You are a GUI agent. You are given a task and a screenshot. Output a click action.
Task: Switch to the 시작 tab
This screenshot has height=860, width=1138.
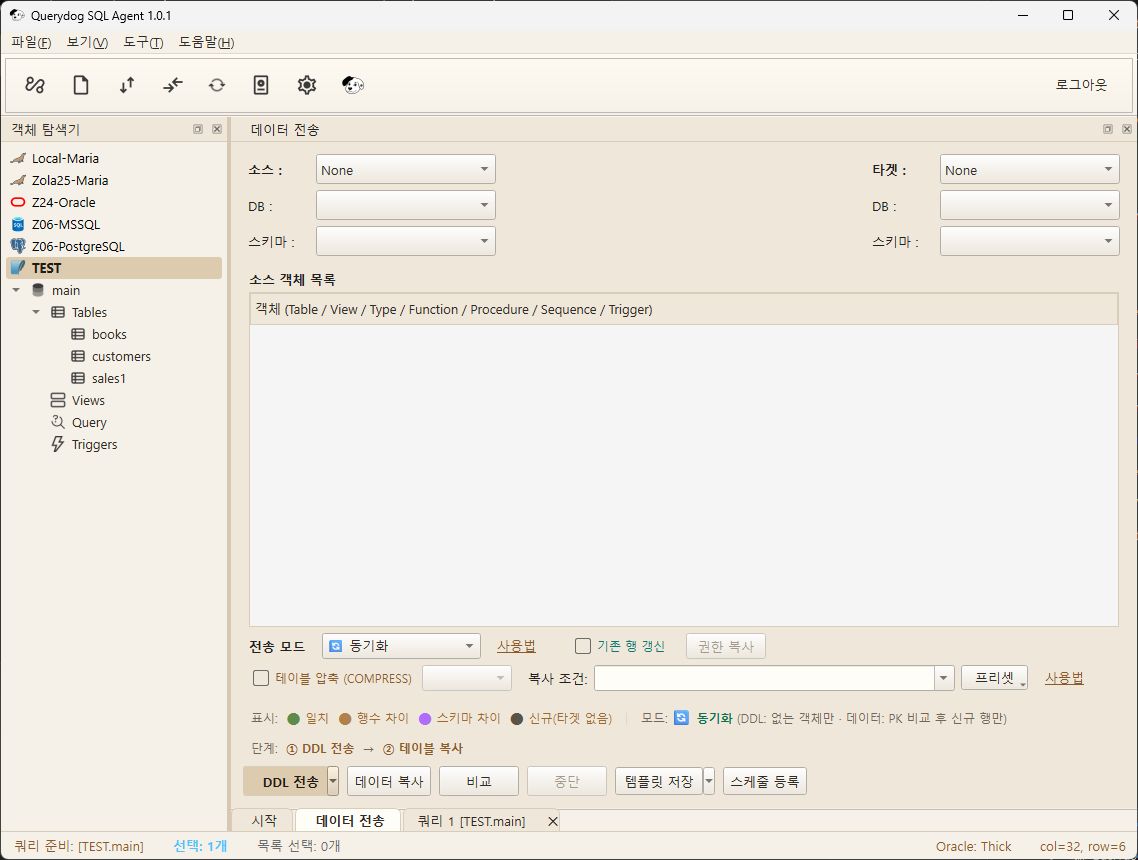[264, 821]
